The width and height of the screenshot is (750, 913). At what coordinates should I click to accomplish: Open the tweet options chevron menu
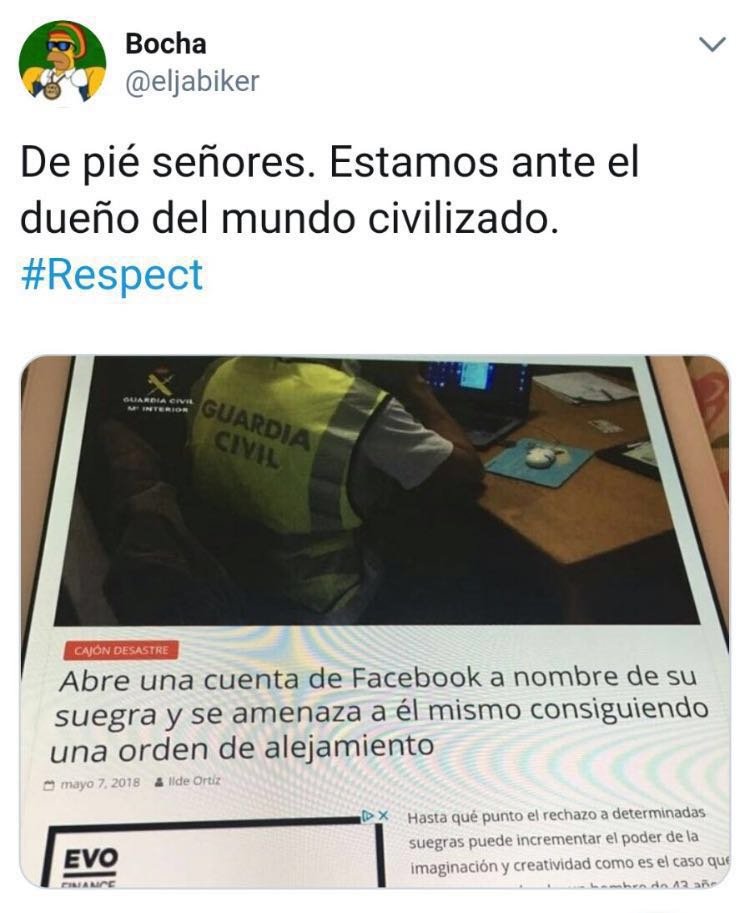point(712,45)
